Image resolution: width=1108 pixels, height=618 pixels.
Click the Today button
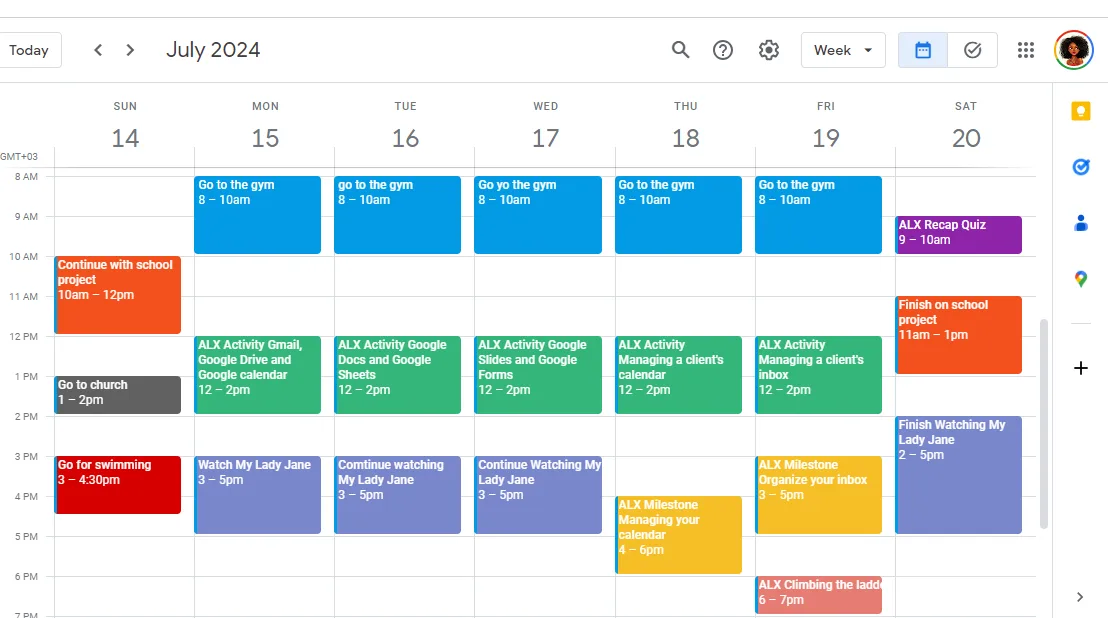point(29,50)
